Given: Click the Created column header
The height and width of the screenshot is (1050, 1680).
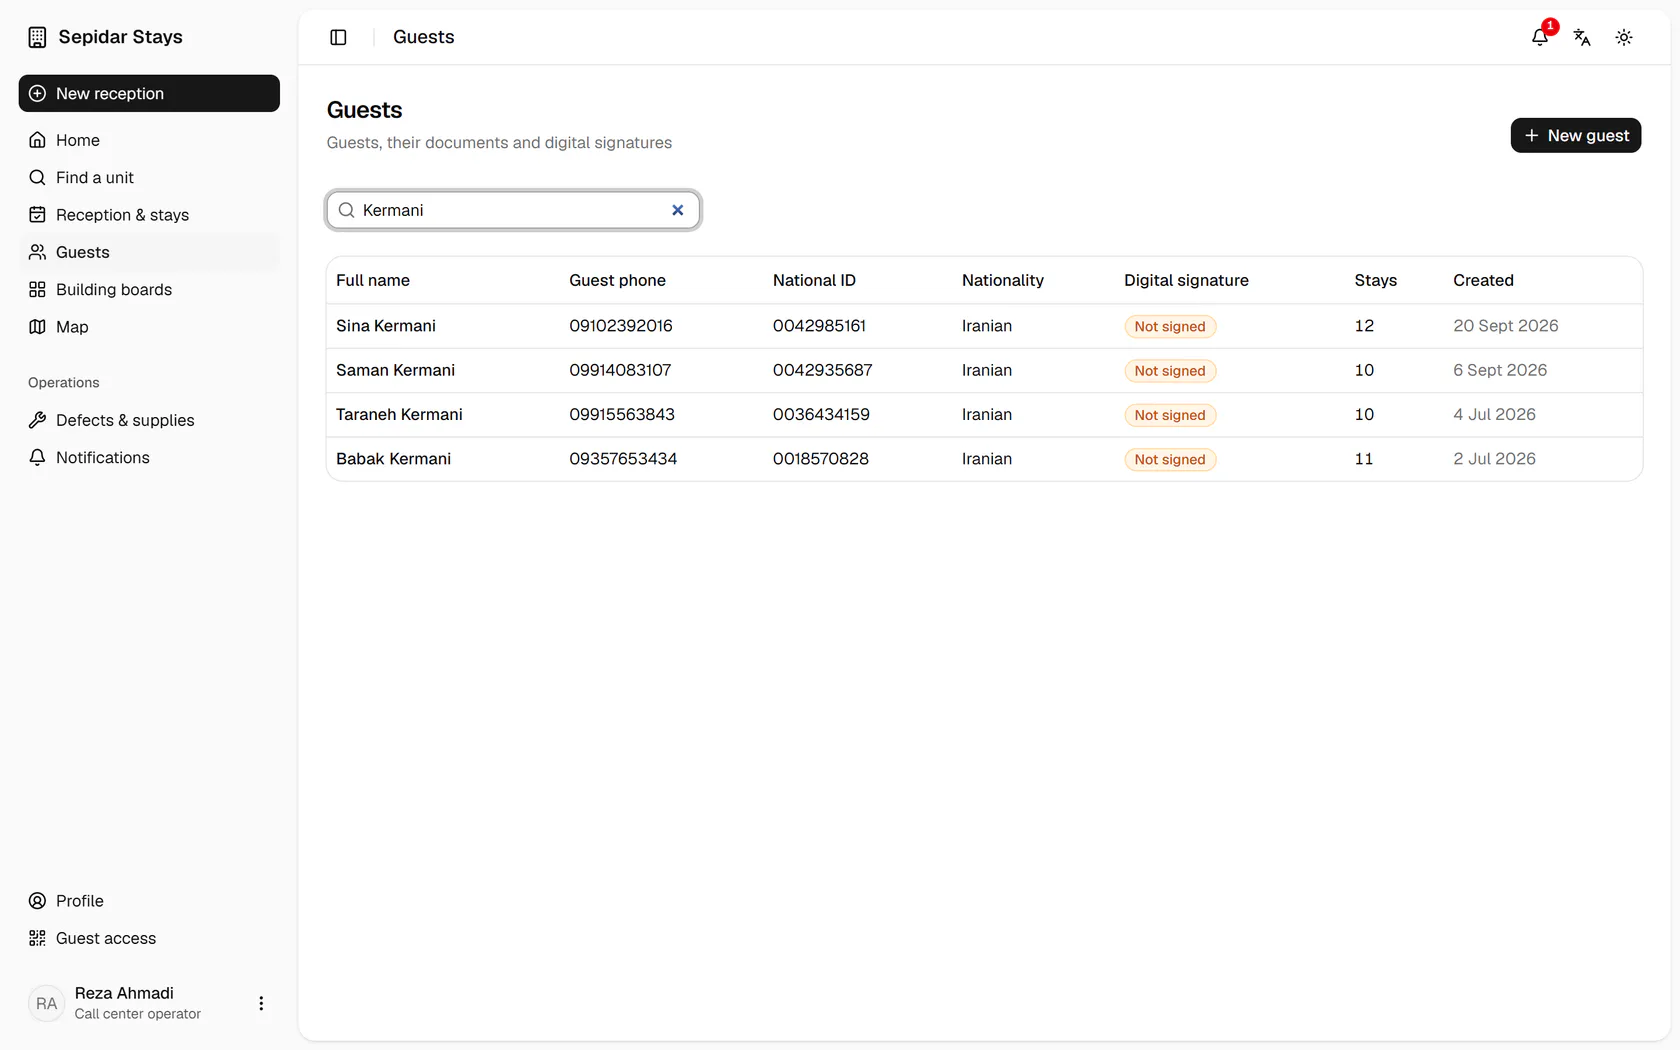Looking at the screenshot, I should click(1483, 280).
